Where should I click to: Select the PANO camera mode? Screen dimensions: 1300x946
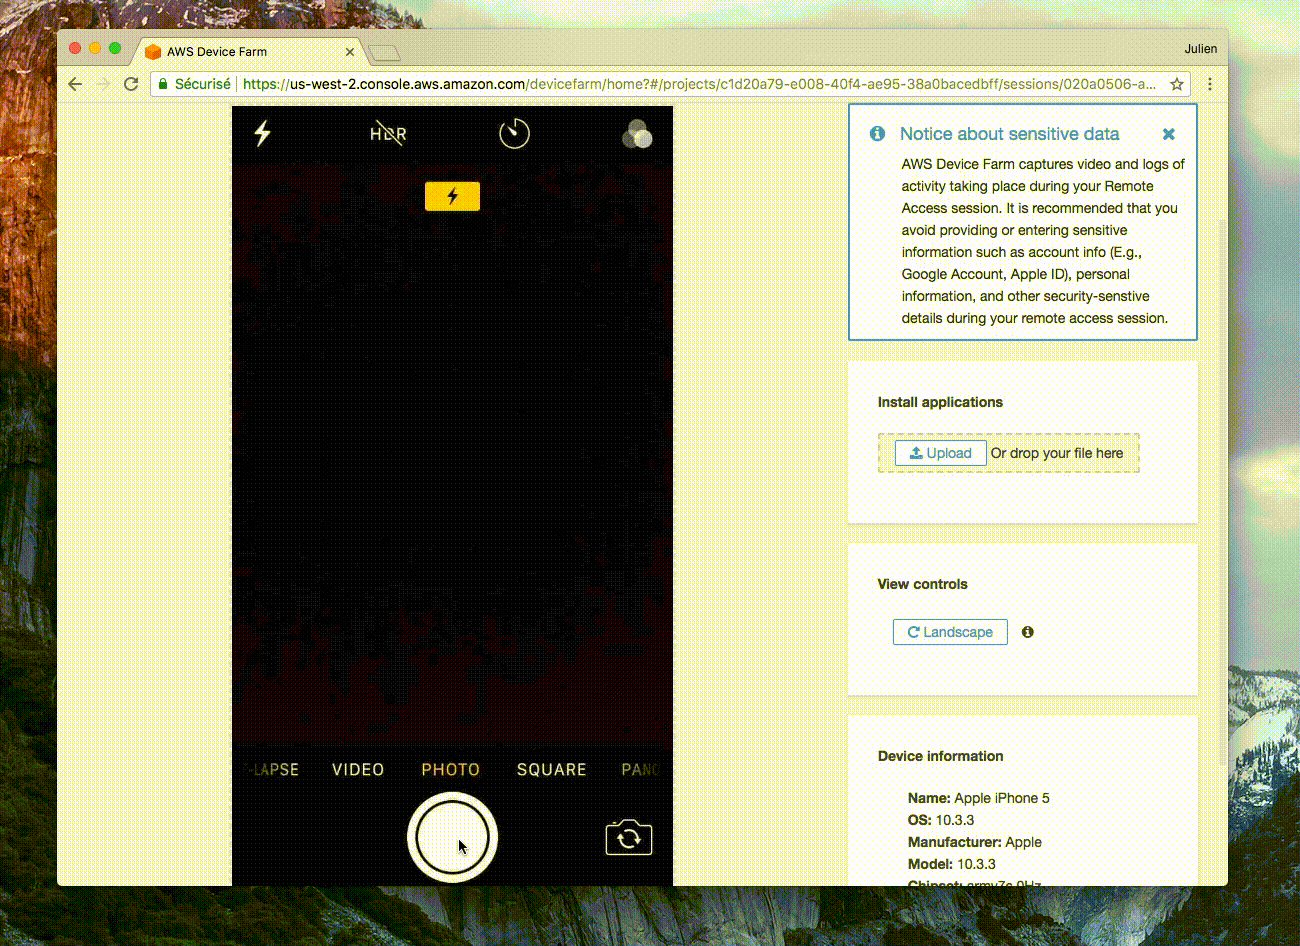click(641, 769)
